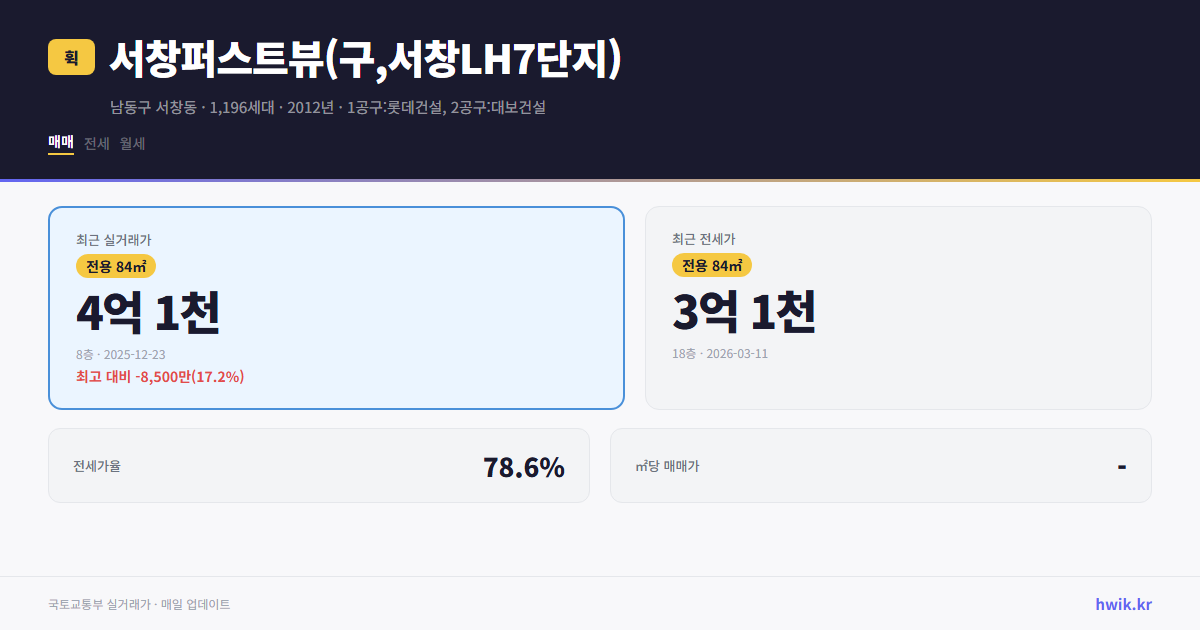
Task: Click the 18층 · 2026-03-11 date text
Action: (722, 354)
